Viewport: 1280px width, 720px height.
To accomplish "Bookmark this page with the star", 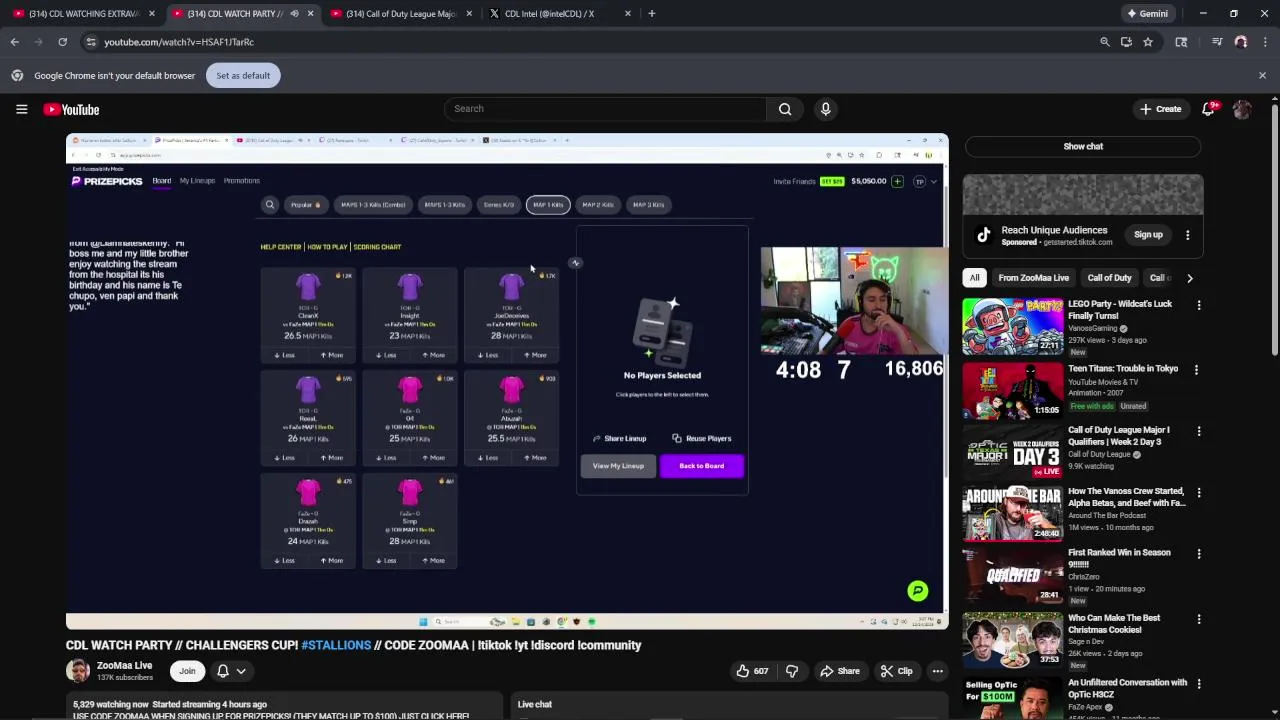I will pos(1148,42).
